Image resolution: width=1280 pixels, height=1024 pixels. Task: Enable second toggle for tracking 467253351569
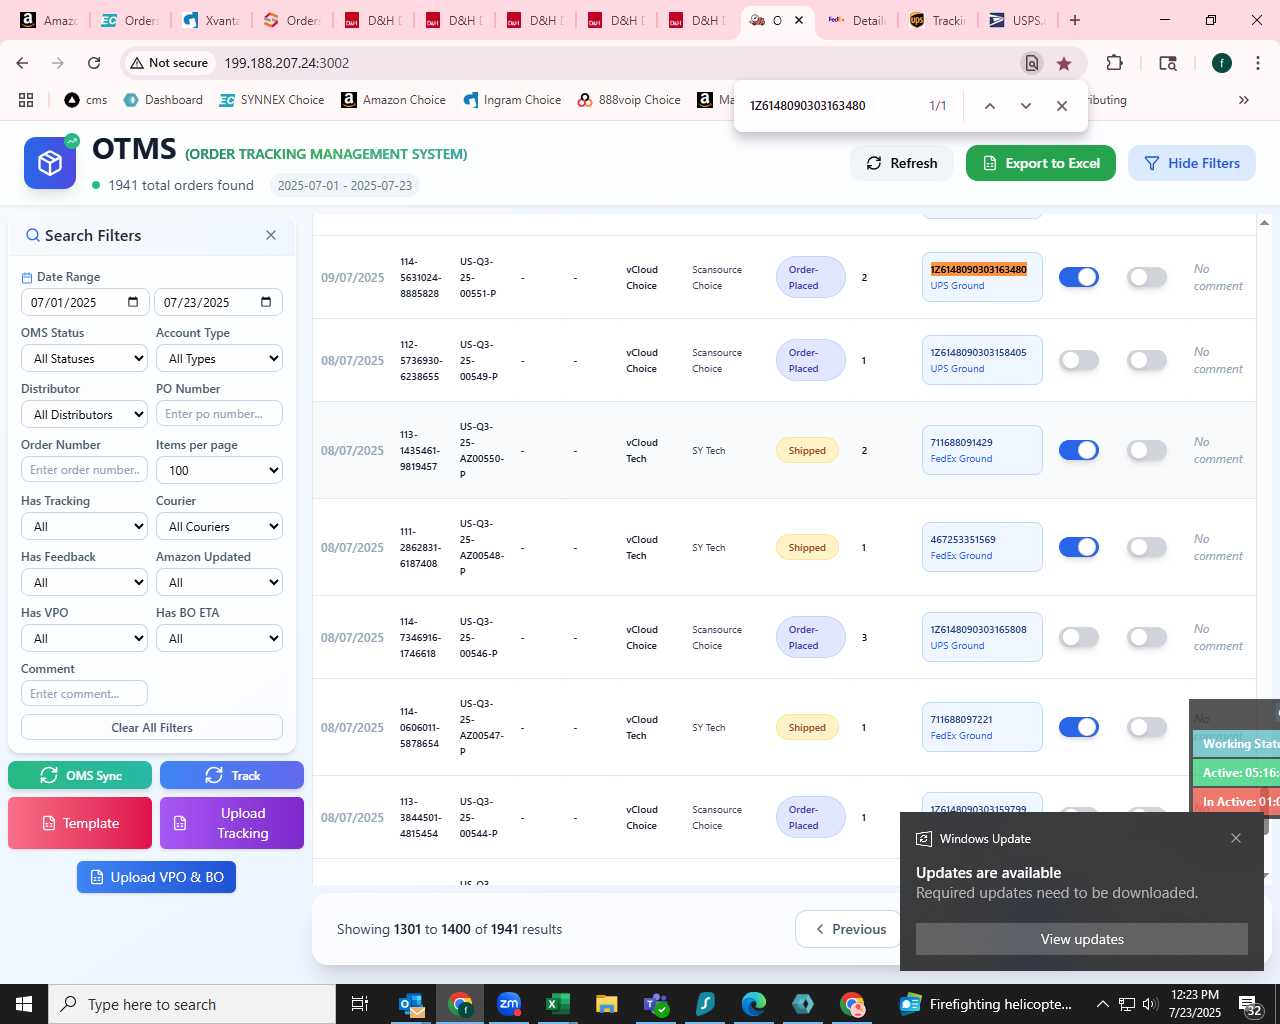point(1147,547)
